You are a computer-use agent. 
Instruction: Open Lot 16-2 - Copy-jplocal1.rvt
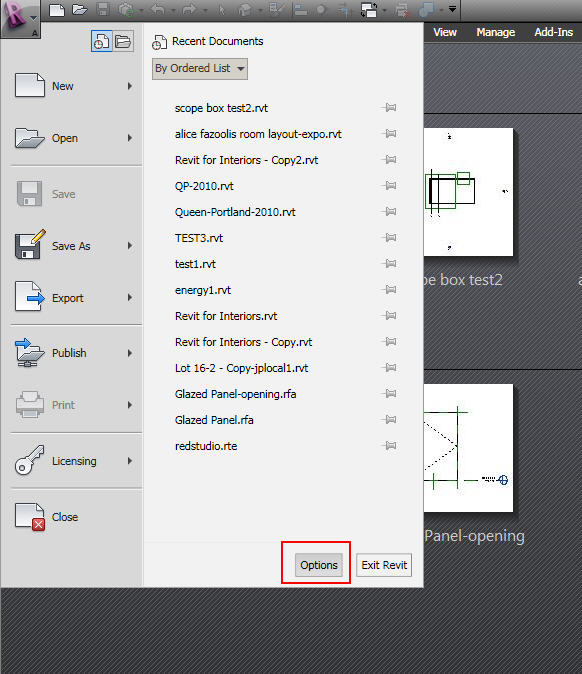(242, 368)
